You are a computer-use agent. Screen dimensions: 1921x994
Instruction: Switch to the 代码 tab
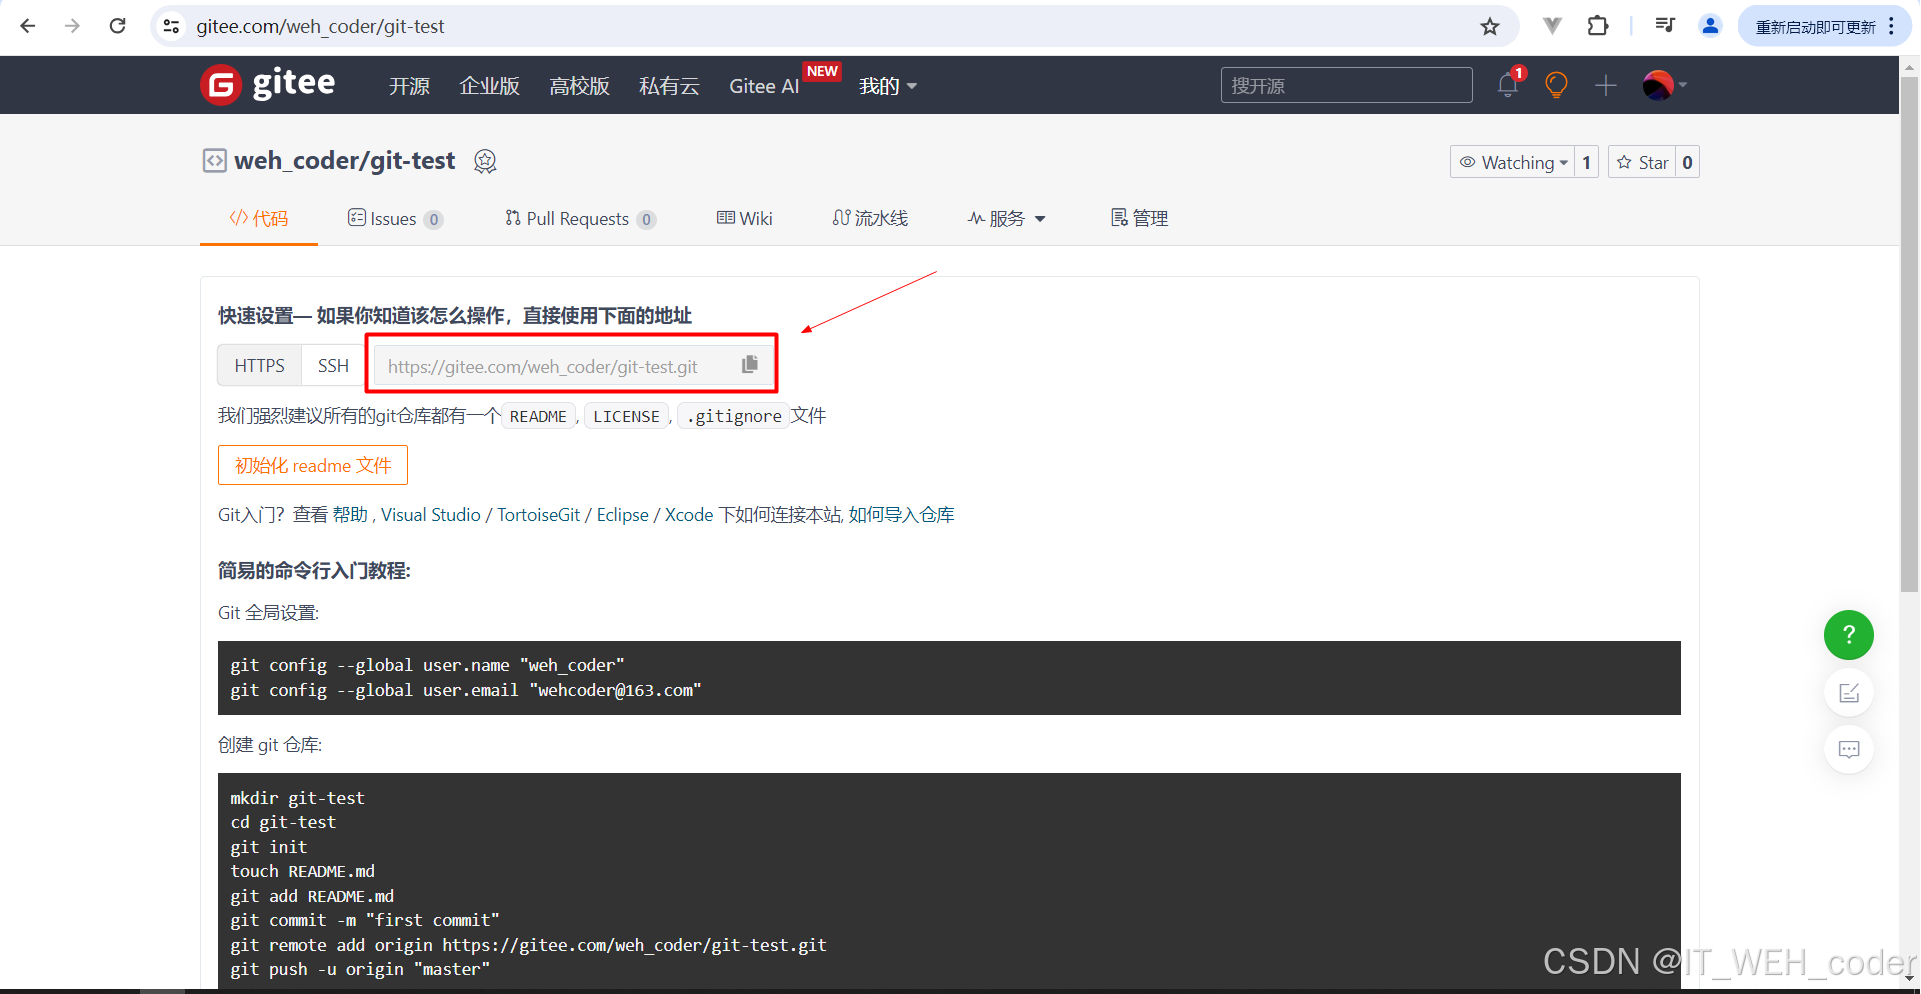259,218
